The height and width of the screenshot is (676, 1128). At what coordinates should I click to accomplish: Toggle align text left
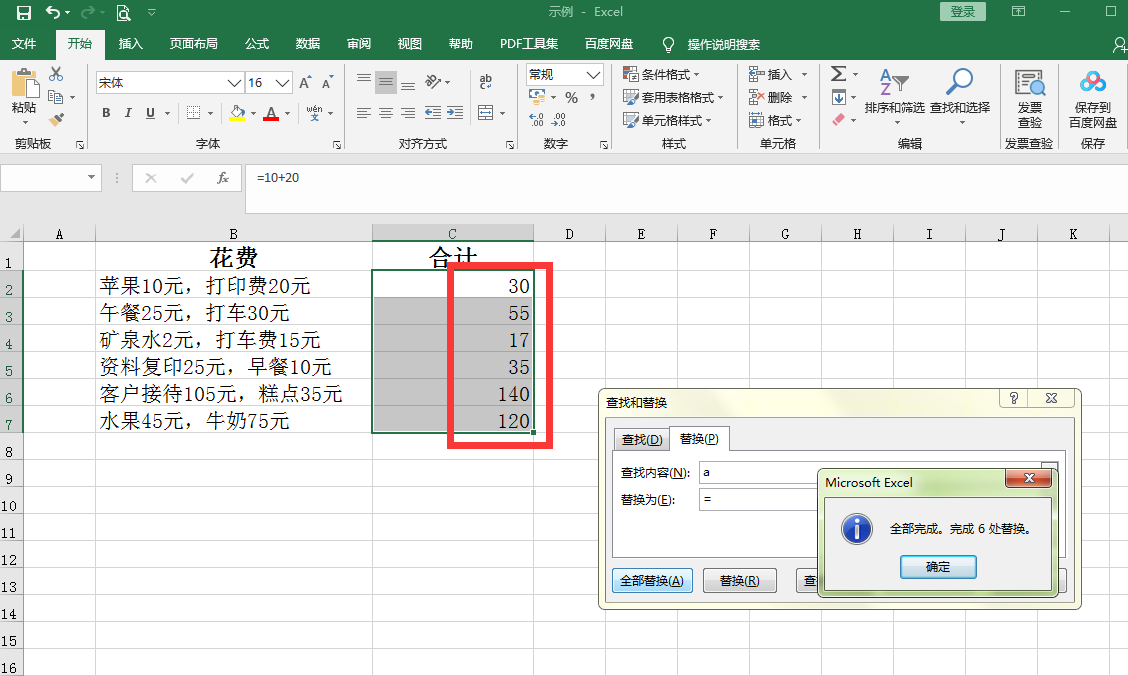[x=364, y=113]
